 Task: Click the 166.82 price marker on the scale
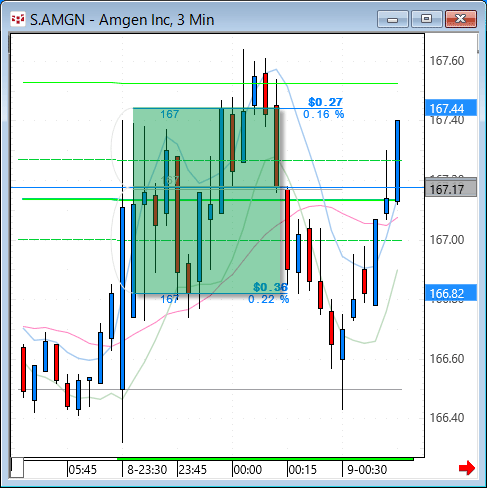[x=451, y=293]
